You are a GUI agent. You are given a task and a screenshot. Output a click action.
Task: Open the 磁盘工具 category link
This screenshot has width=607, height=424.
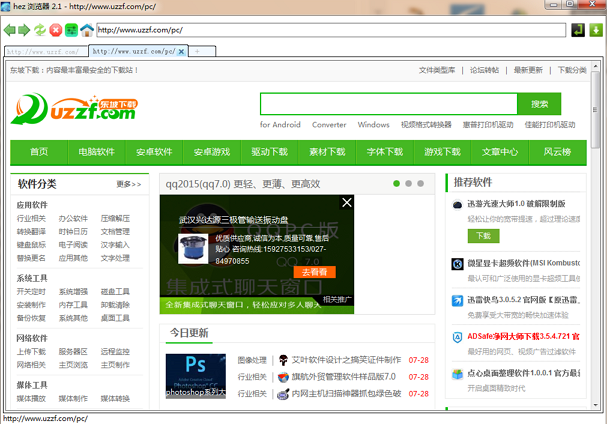point(115,292)
